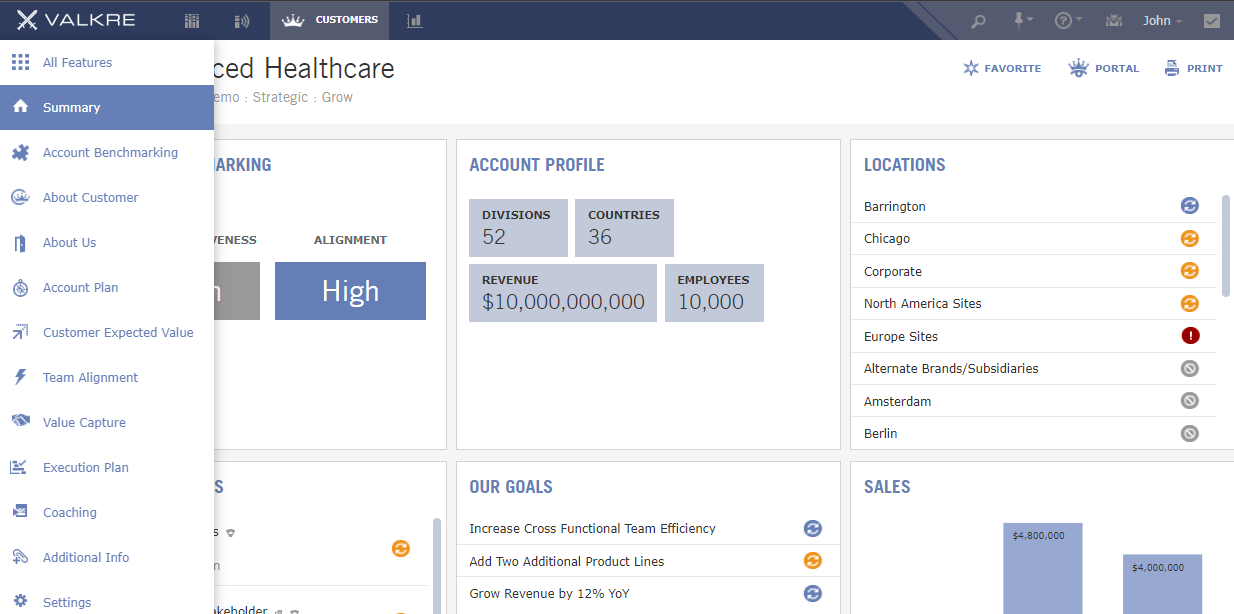Click Chicago orange sync status icon
This screenshot has height=614, width=1234.
click(x=1190, y=239)
